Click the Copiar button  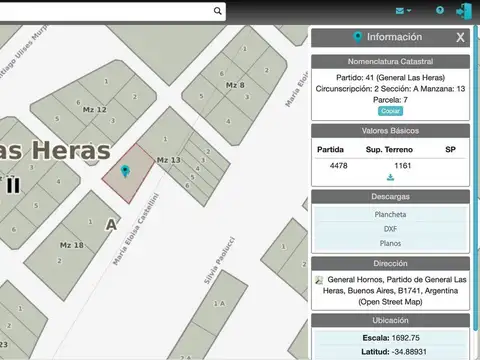pyautogui.click(x=390, y=111)
